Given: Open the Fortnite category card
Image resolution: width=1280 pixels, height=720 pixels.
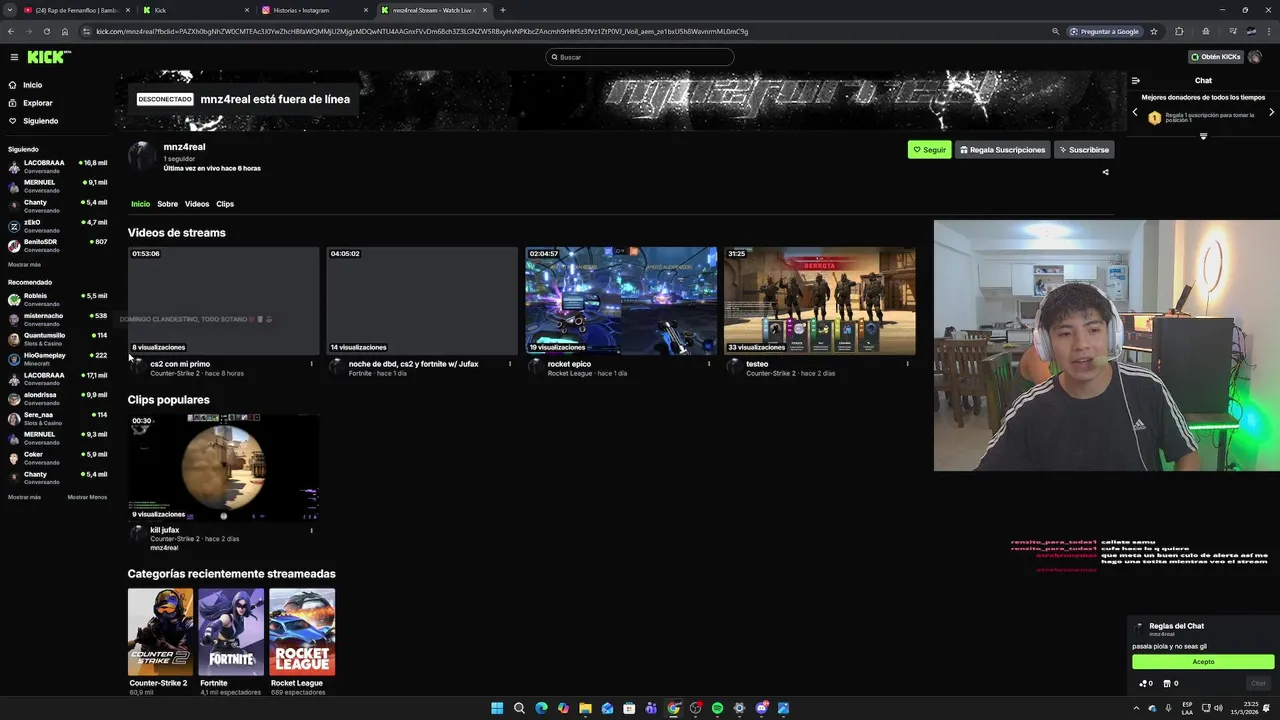Looking at the screenshot, I should pyautogui.click(x=231, y=632).
